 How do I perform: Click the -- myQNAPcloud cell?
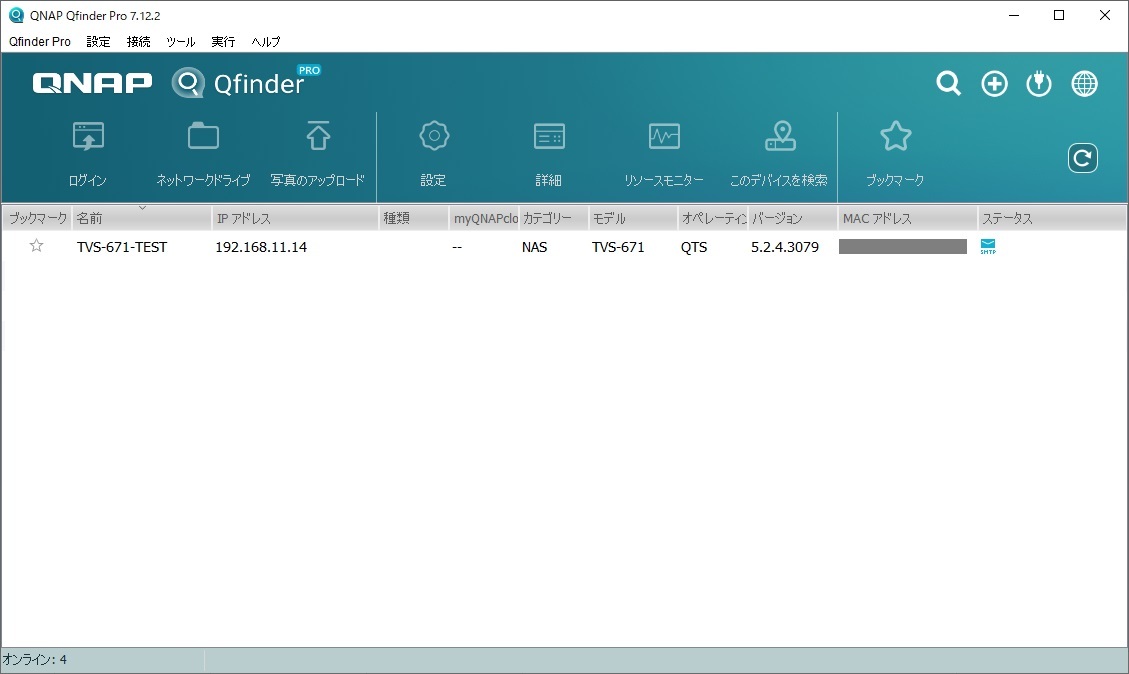[457, 247]
